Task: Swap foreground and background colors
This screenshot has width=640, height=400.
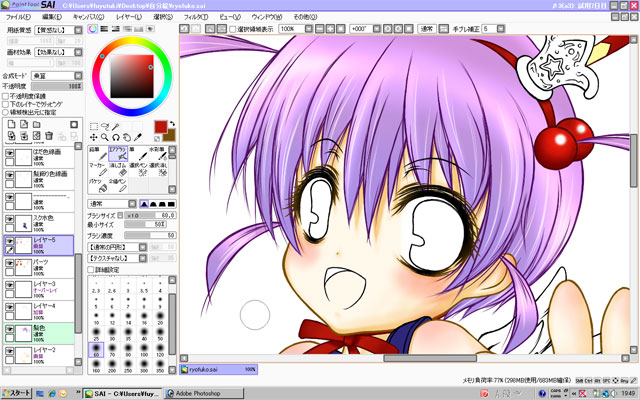Action: 172,123
